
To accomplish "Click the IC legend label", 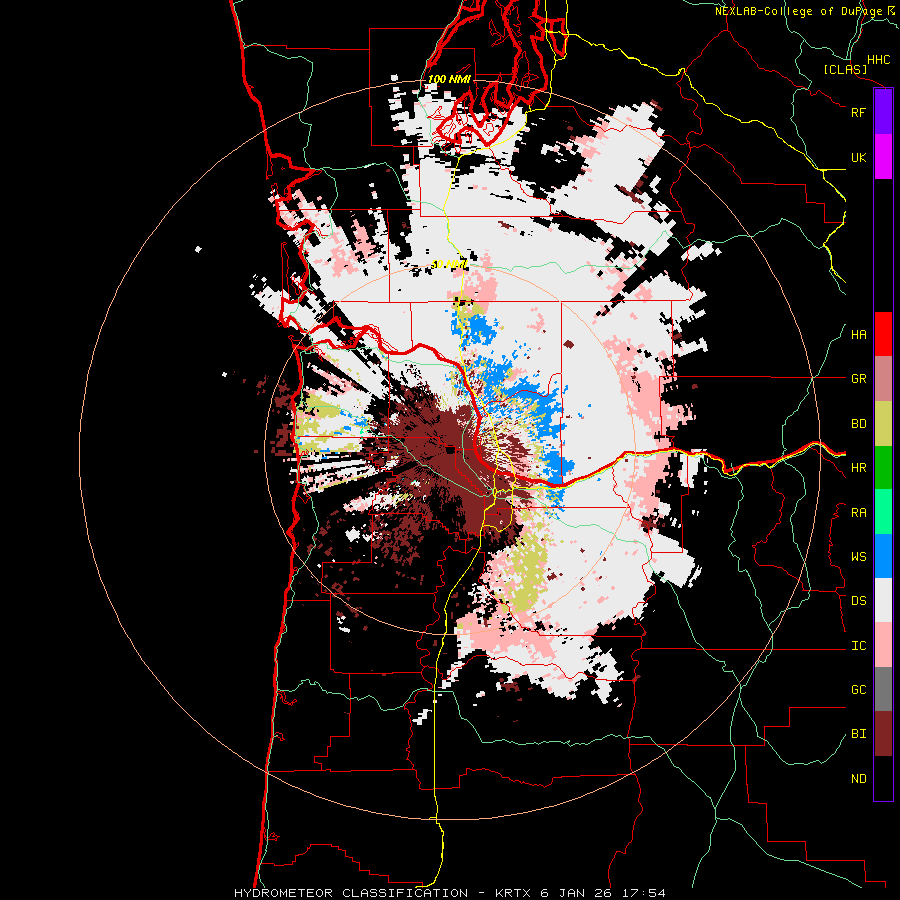I will coord(858,646).
